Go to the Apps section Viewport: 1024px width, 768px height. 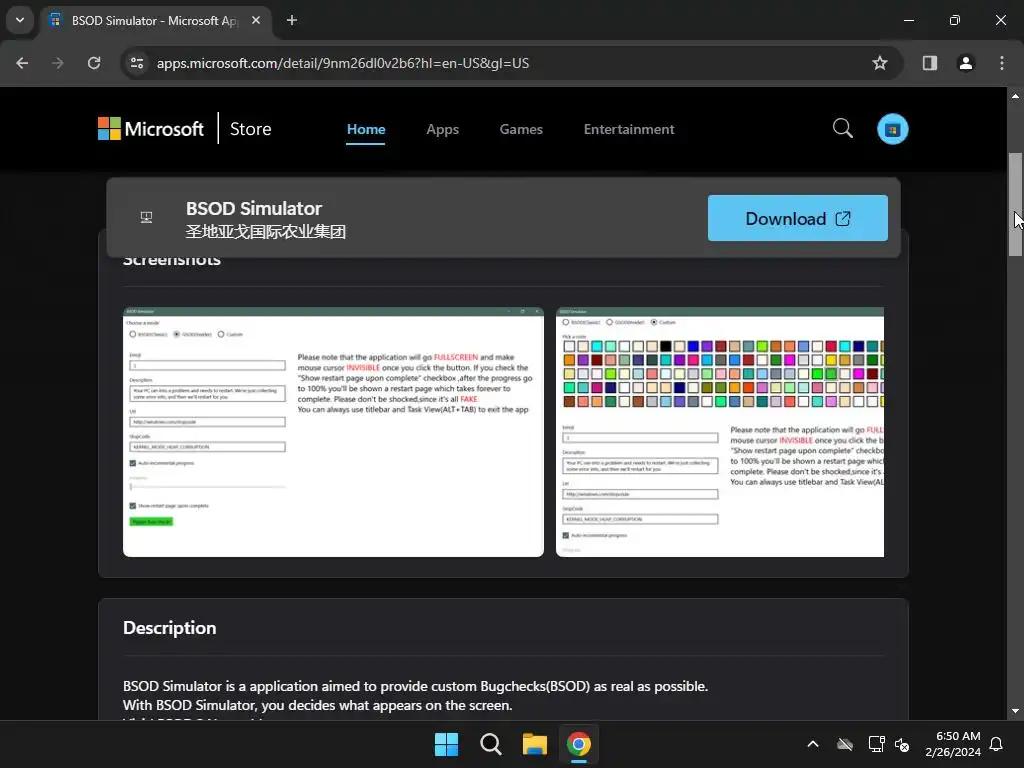442,129
